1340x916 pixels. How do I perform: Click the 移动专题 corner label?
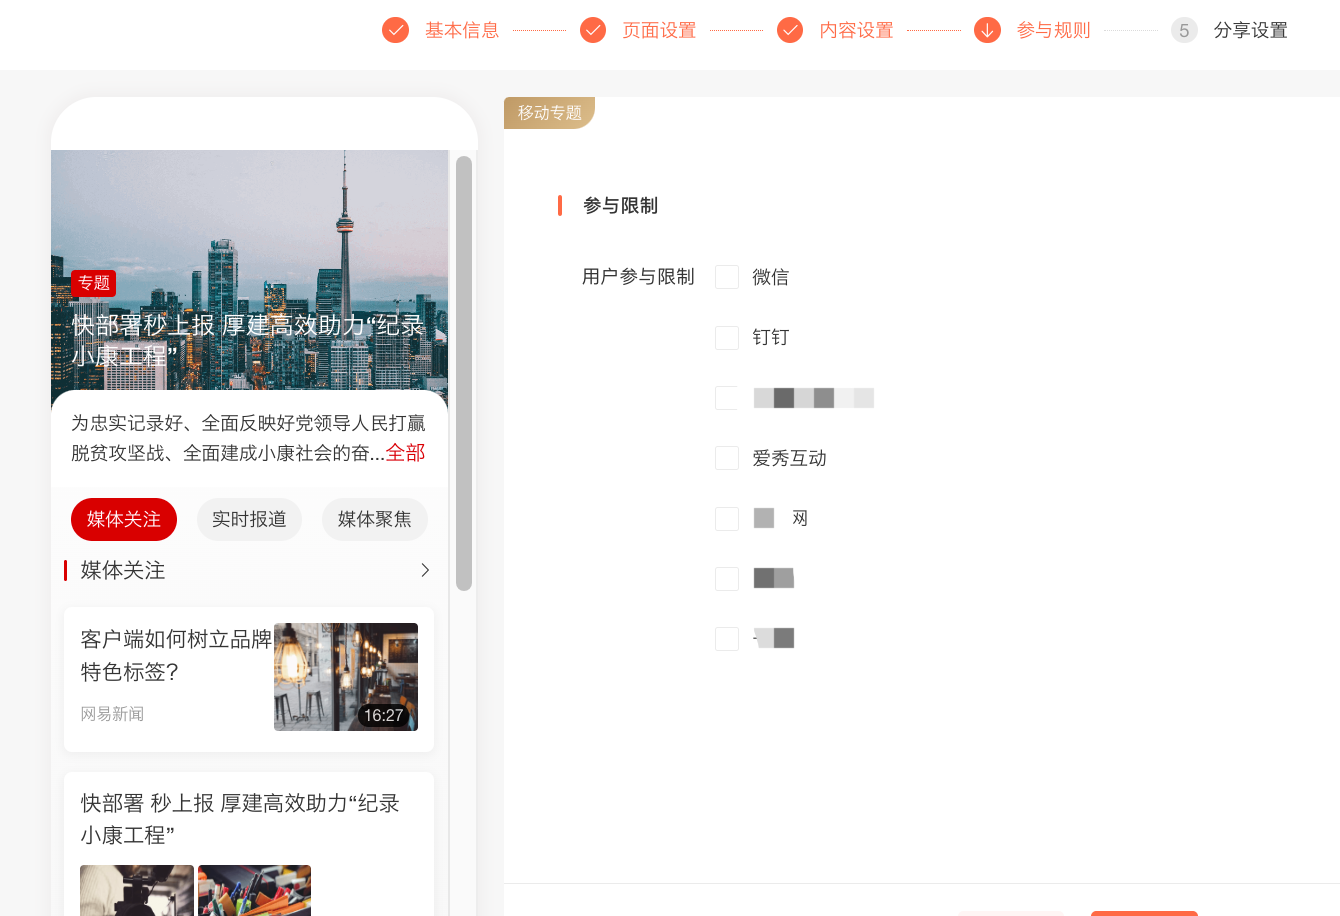pyautogui.click(x=549, y=113)
